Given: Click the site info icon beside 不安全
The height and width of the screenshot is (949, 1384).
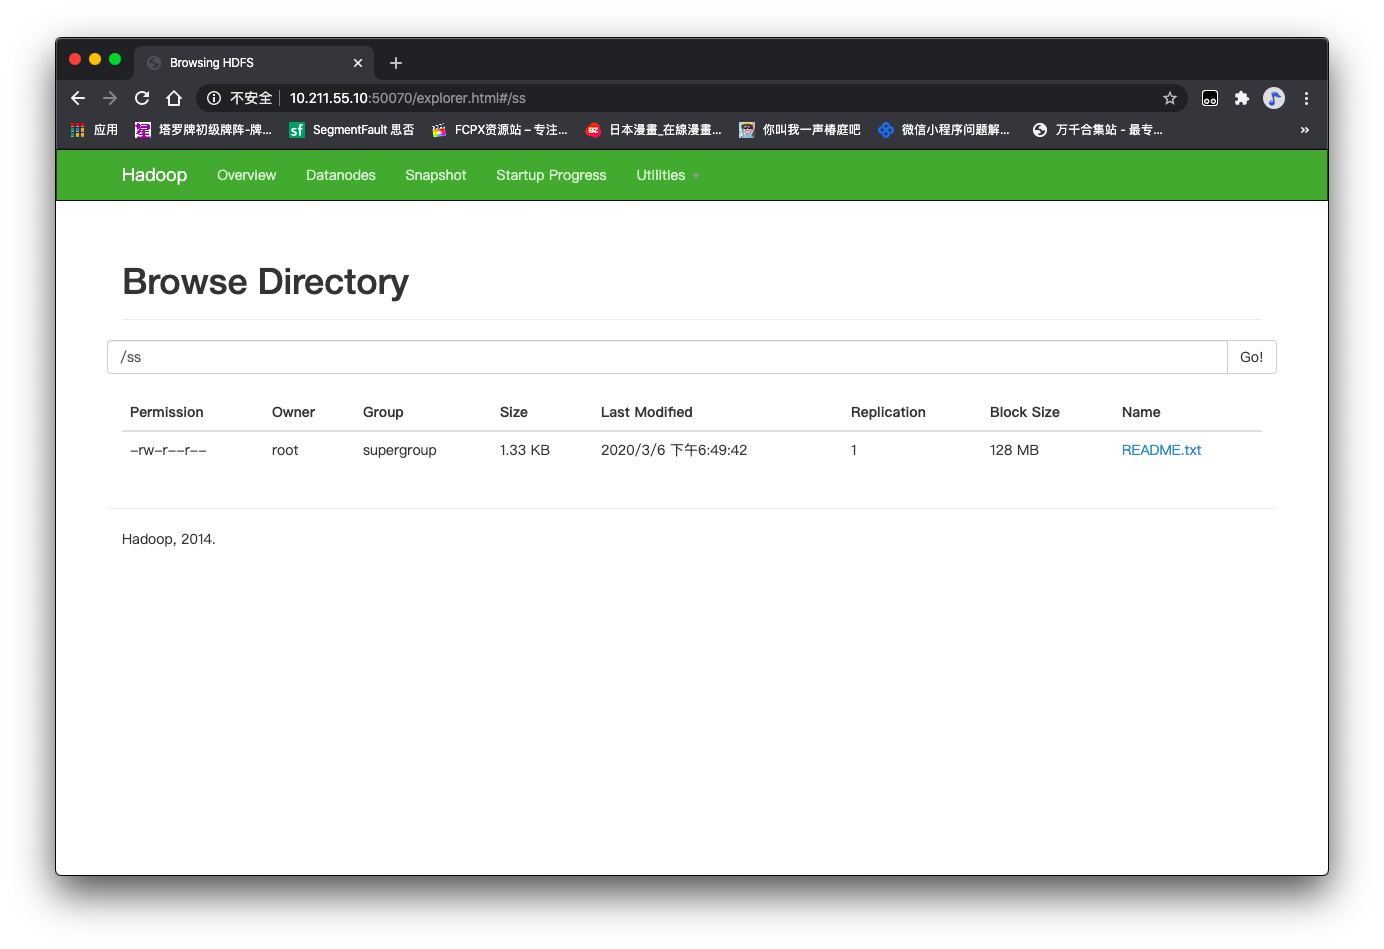Looking at the screenshot, I should point(214,98).
